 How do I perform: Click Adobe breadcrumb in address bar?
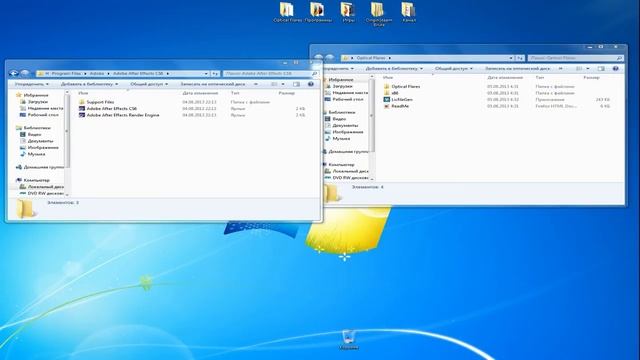[97, 73]
